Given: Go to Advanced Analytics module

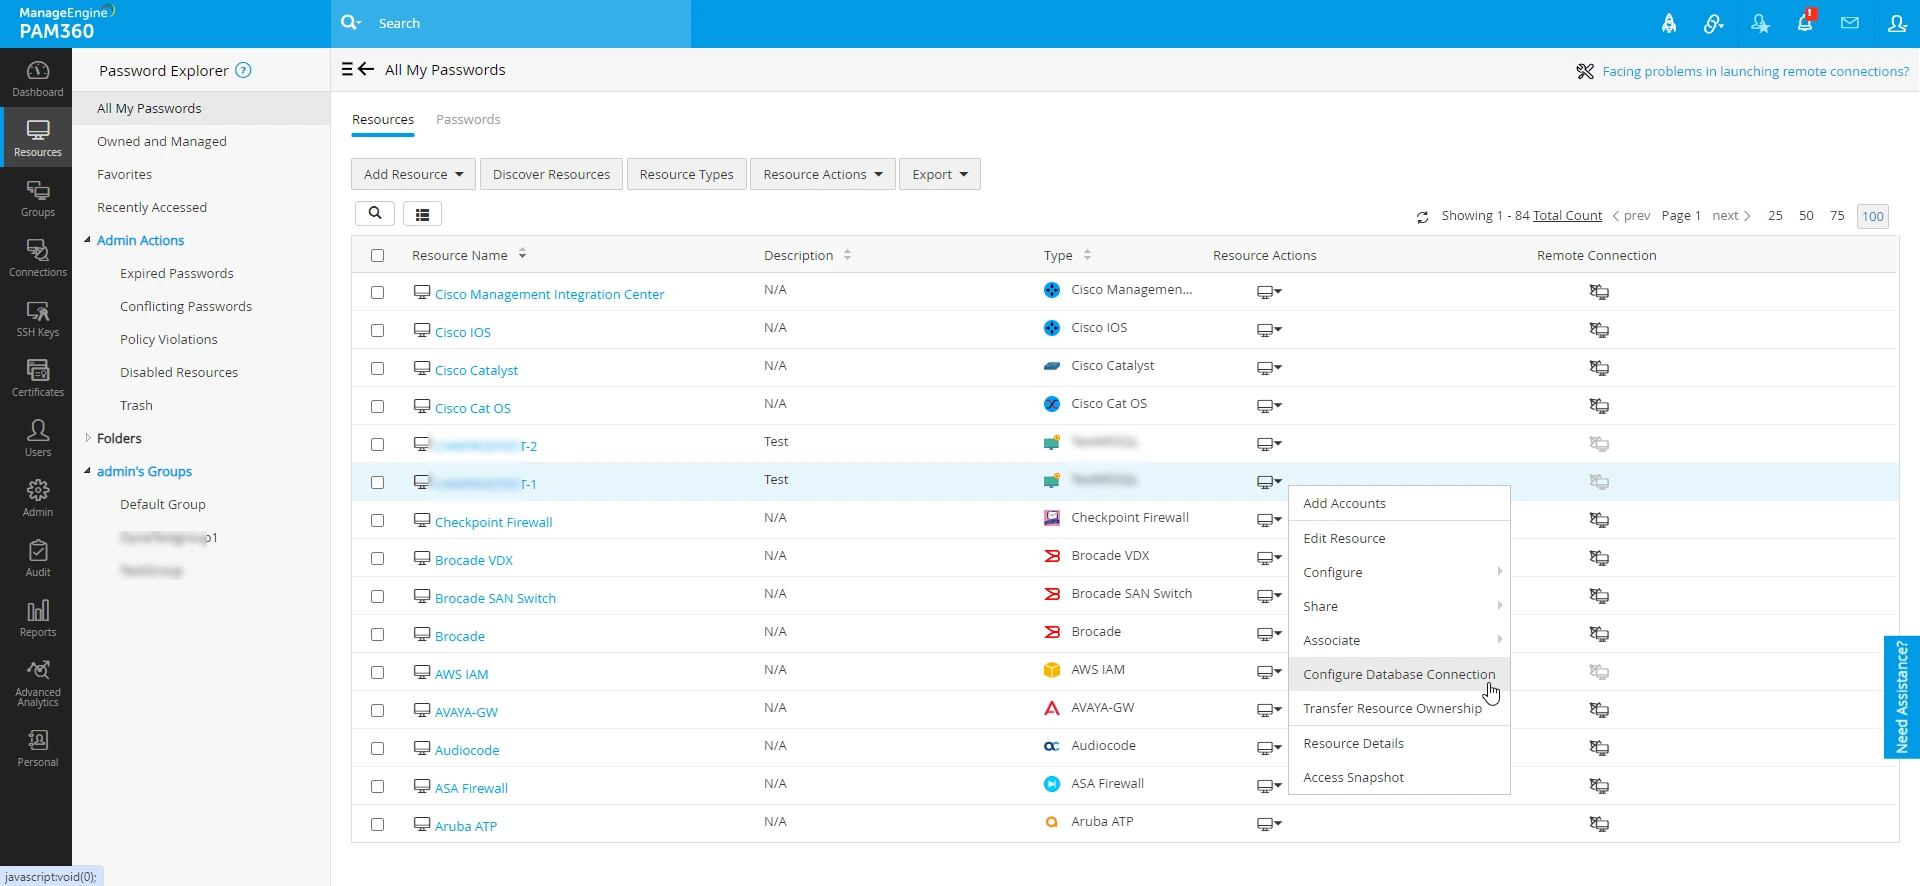Looking at the screenshot, I should (38, 682).
